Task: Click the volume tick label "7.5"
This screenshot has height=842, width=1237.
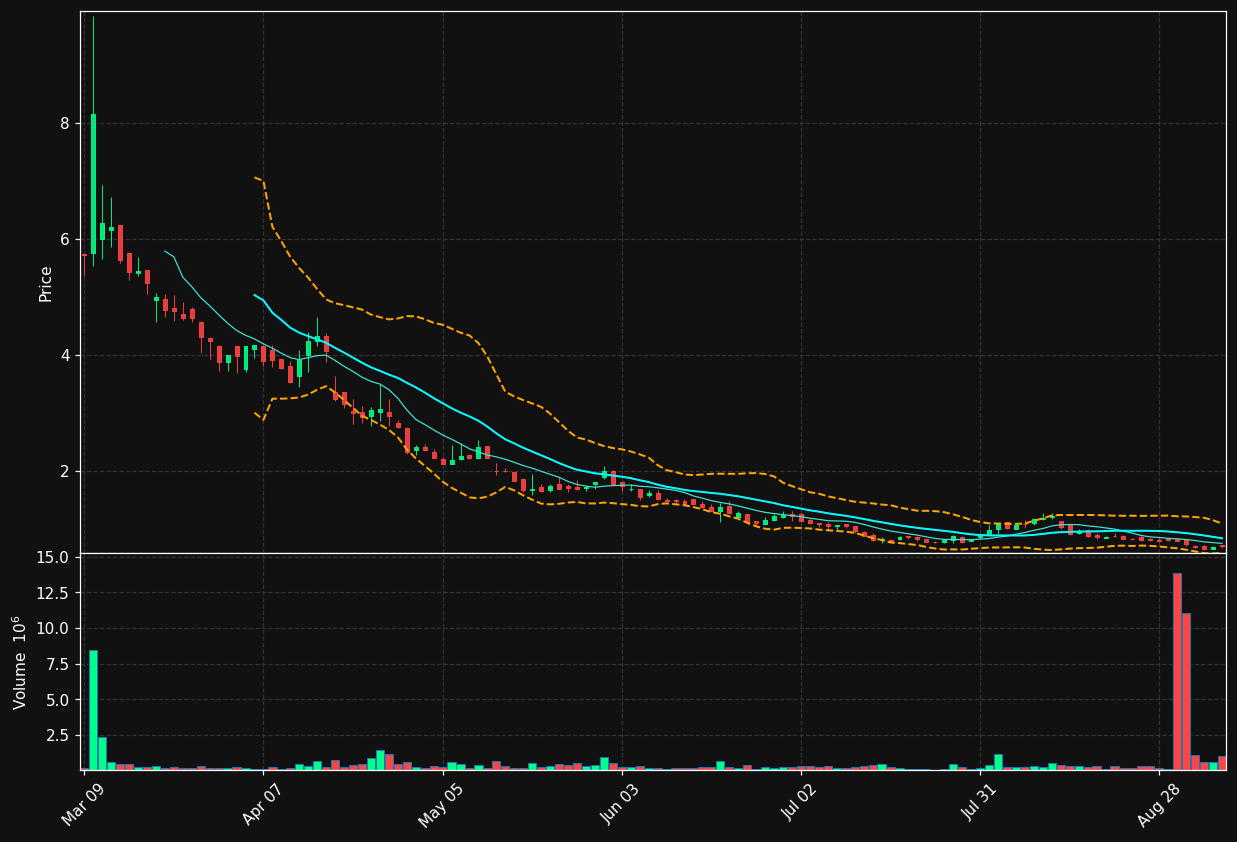Action: [x=57, y=665]
